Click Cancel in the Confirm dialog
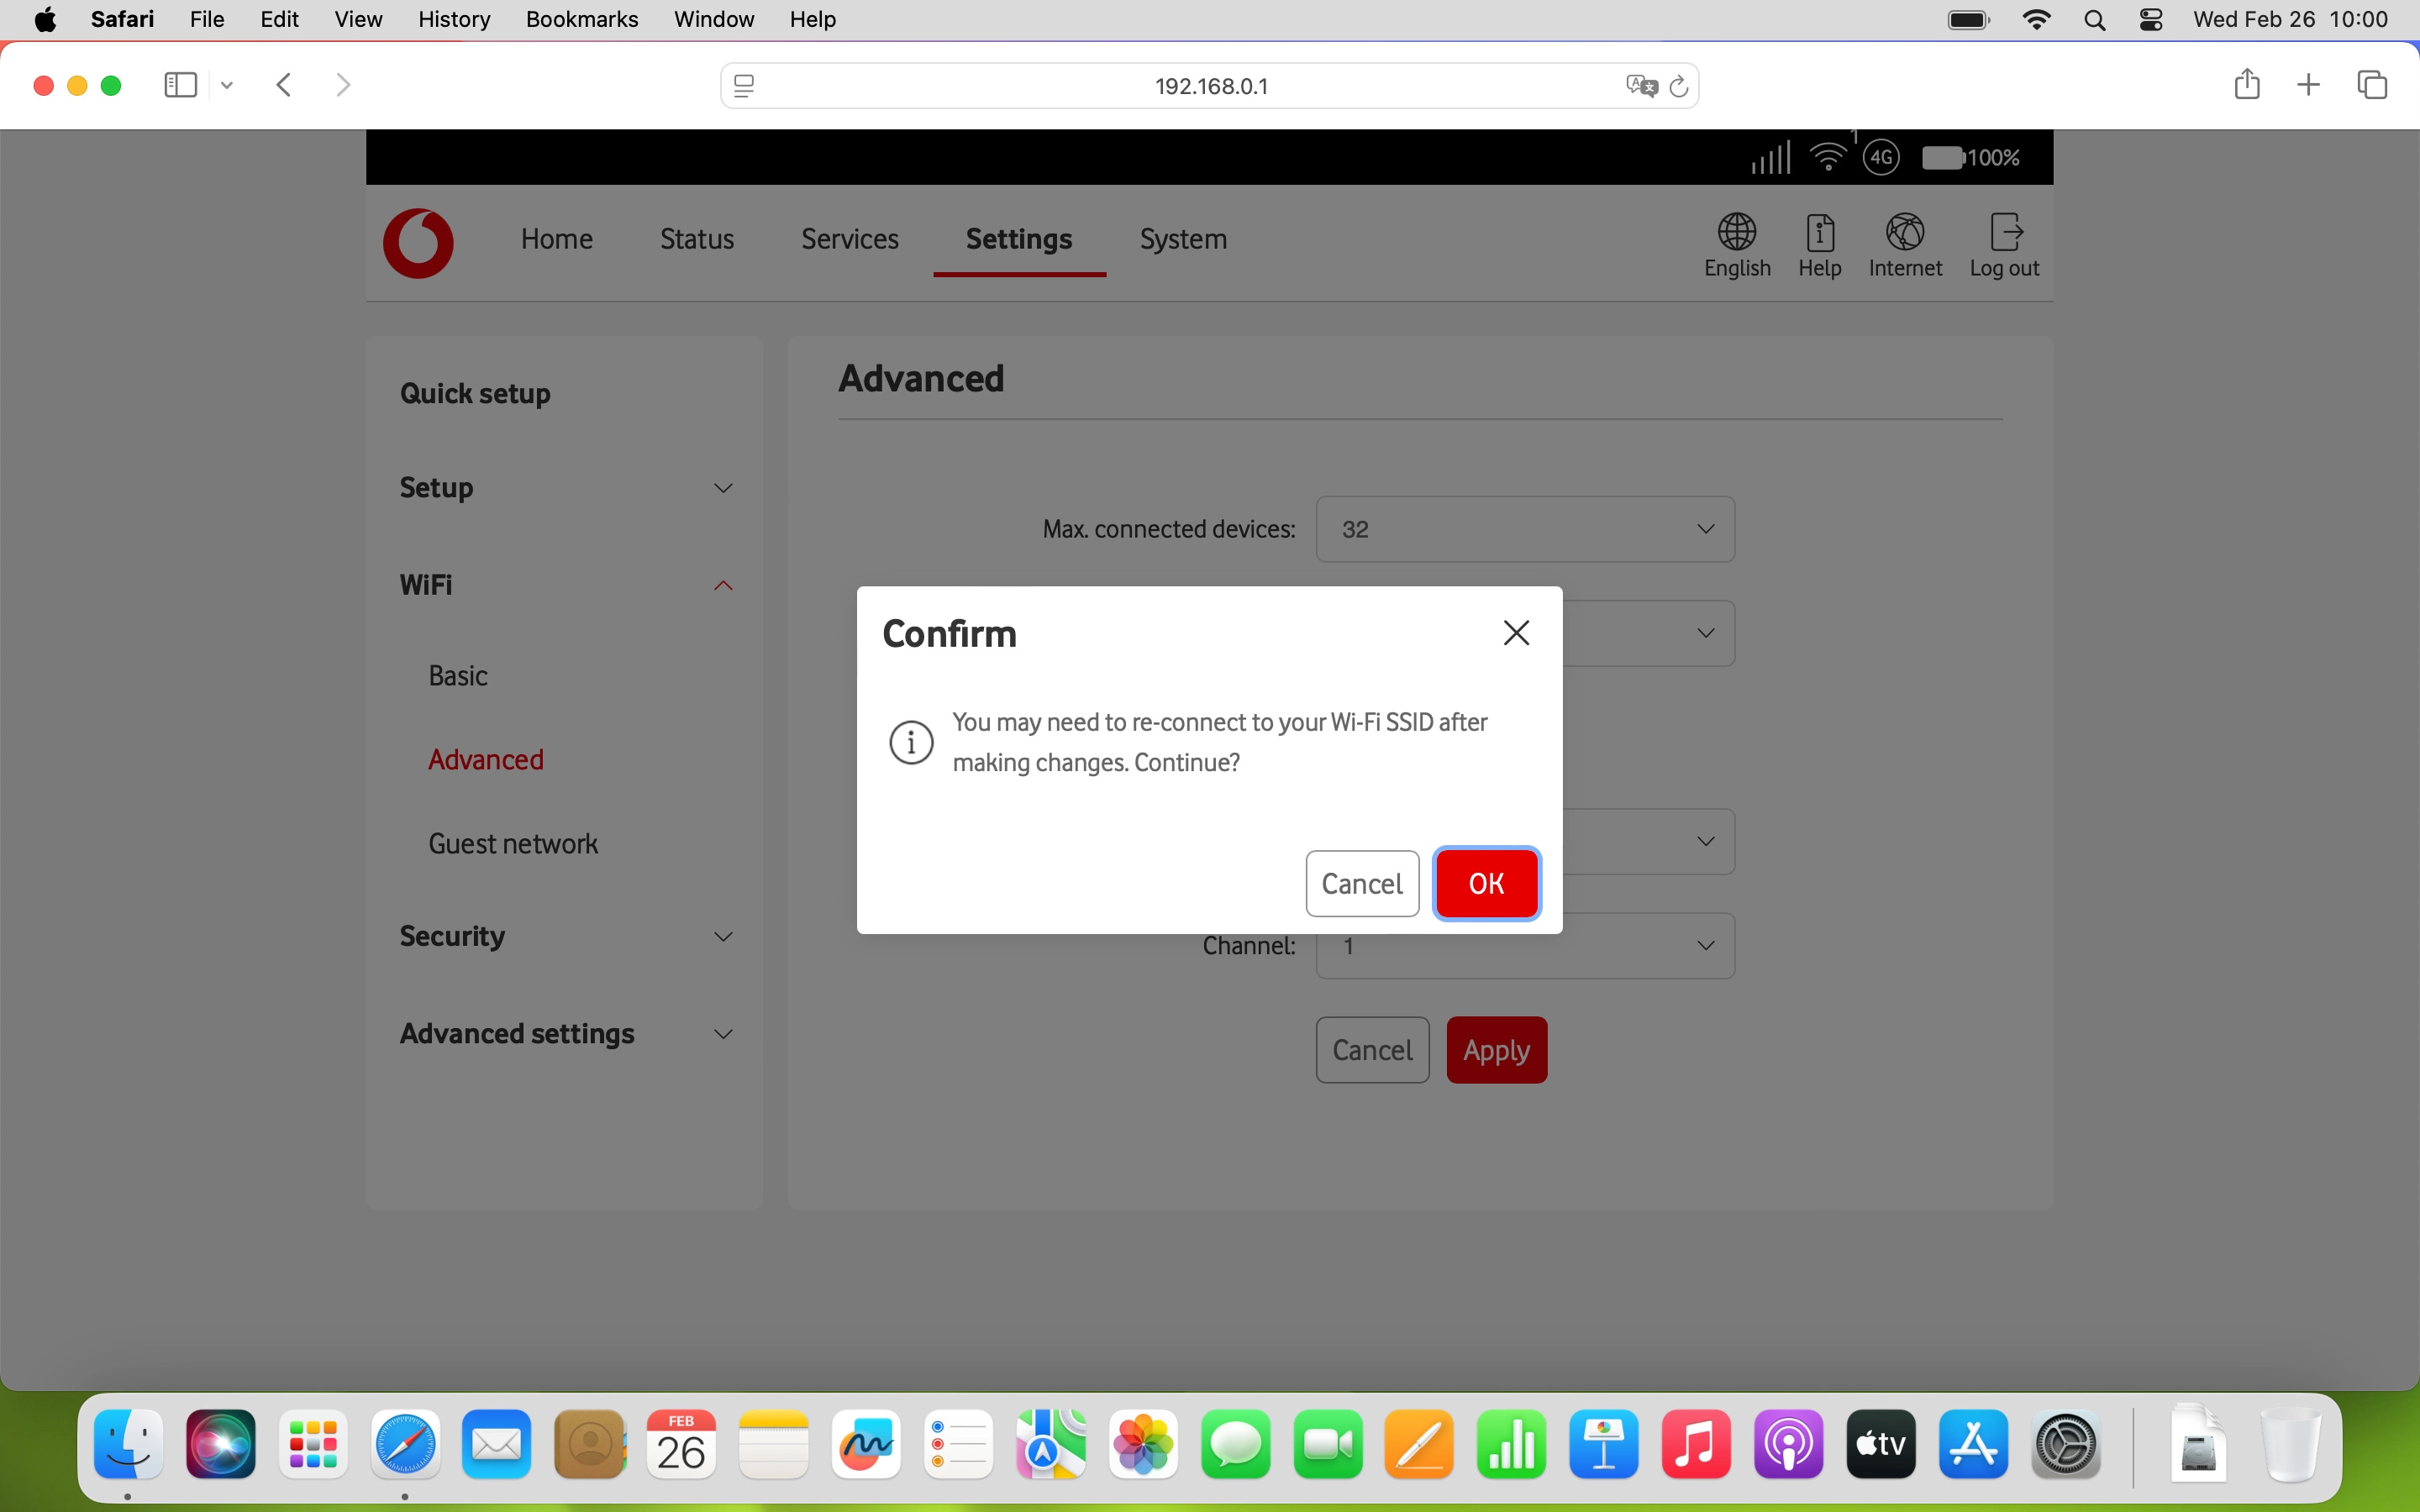2420x1512 pixels. point(1361,883)
